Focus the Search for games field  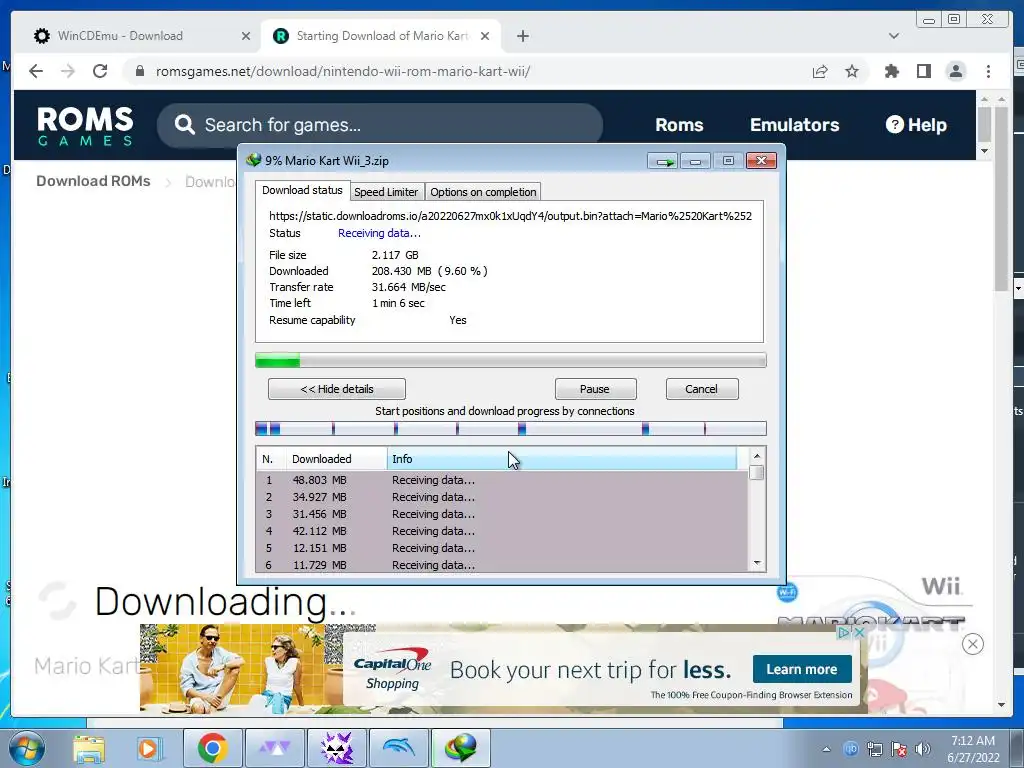[x=379, y=125]
